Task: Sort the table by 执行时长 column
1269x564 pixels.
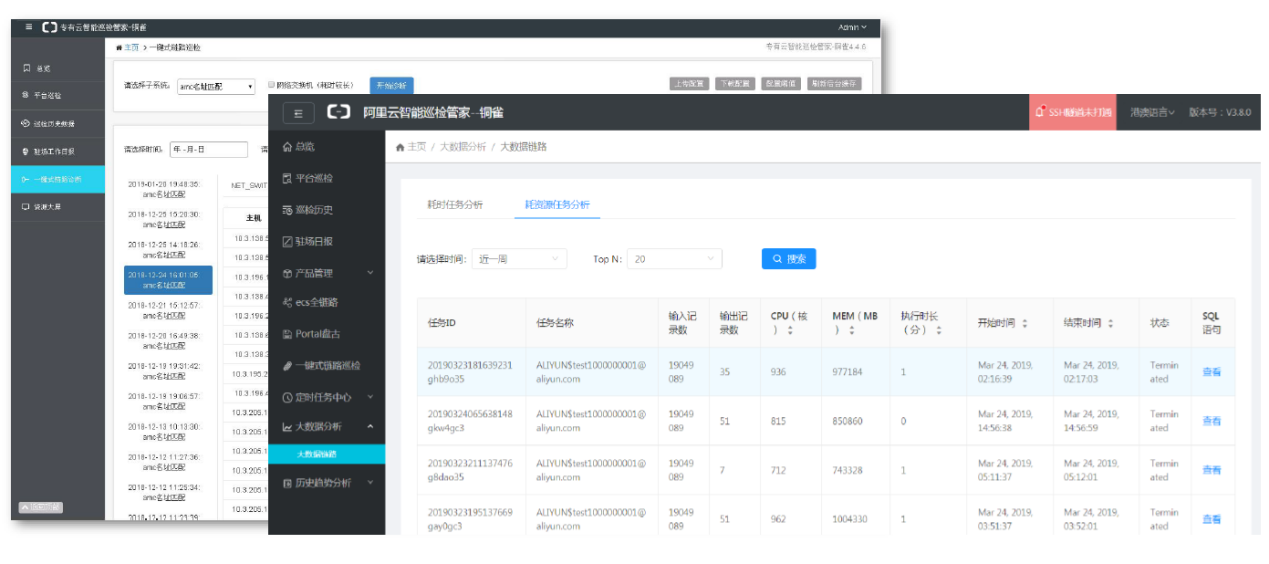Action: coord(937,330)
